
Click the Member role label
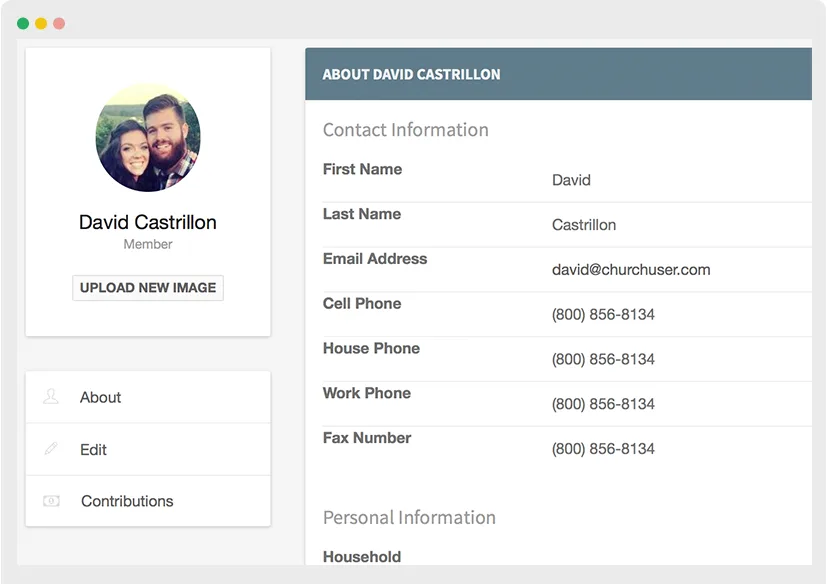pyautogui.click(x=148, y=244)
